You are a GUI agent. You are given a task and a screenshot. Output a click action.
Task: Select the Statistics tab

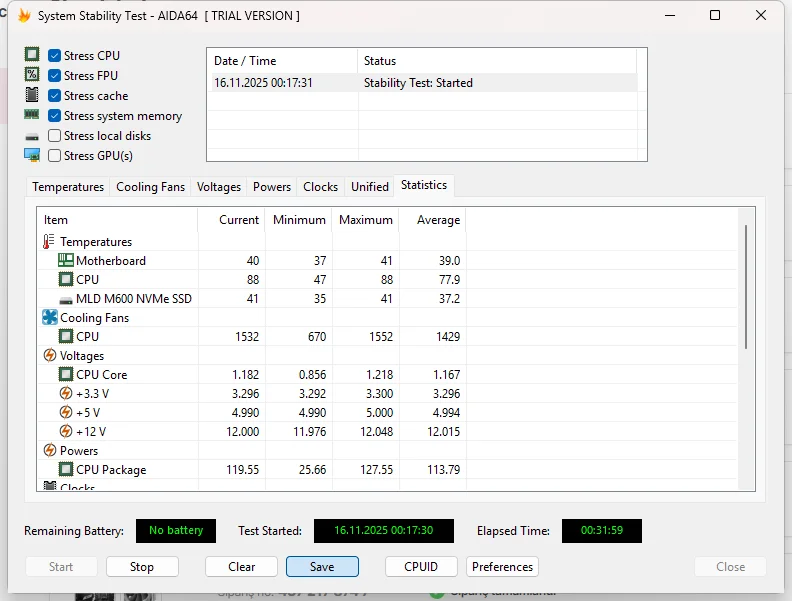click(x=424, y=185)
